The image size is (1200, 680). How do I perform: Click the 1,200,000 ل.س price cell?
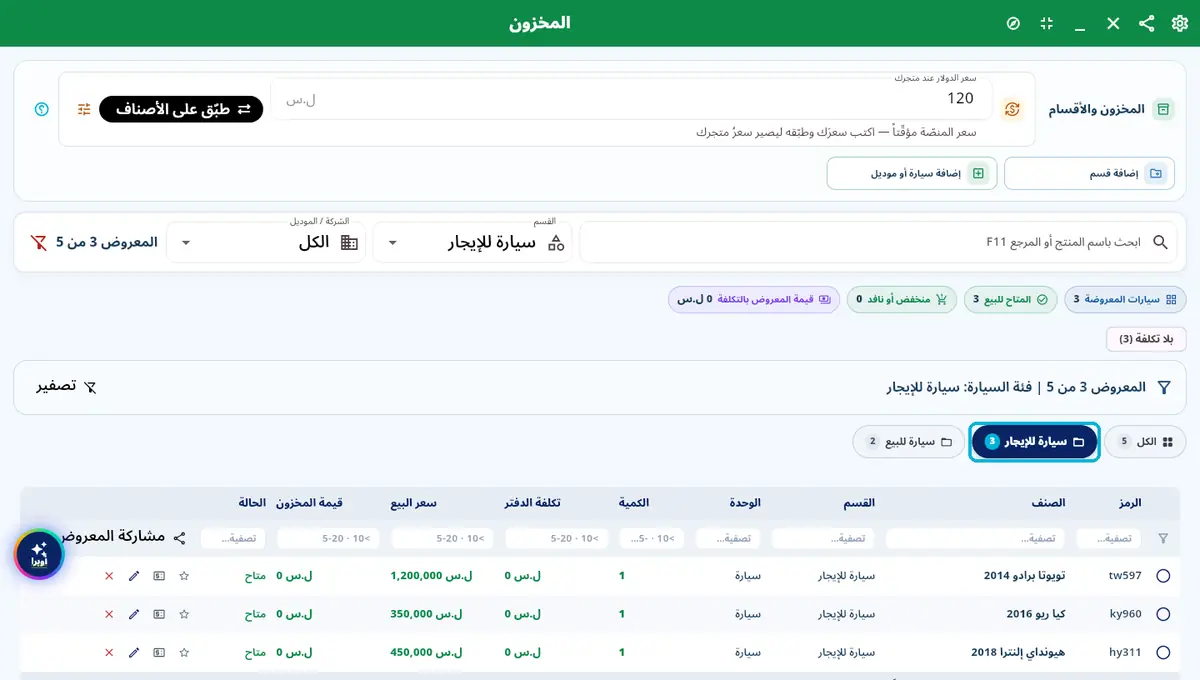coord(431,576)
